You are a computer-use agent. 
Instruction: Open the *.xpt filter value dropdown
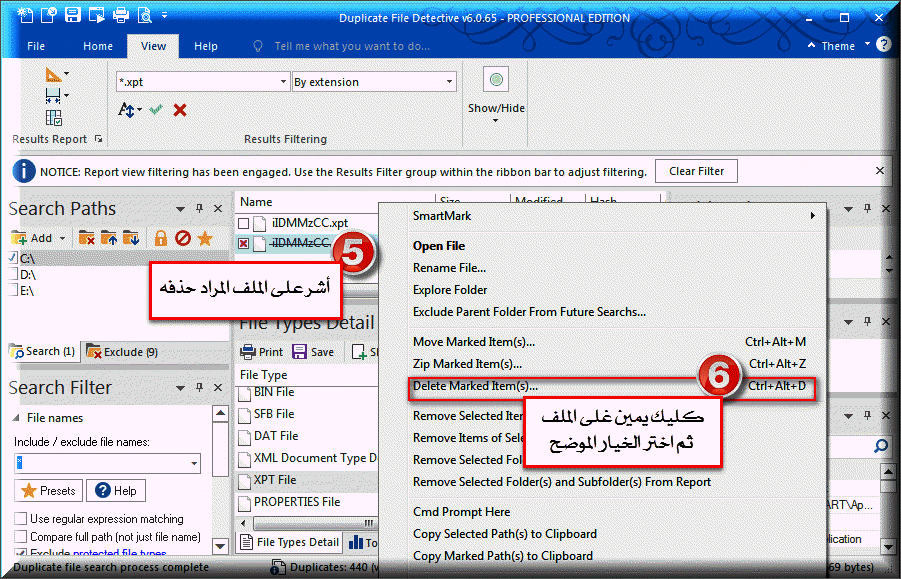pos(283,82)
